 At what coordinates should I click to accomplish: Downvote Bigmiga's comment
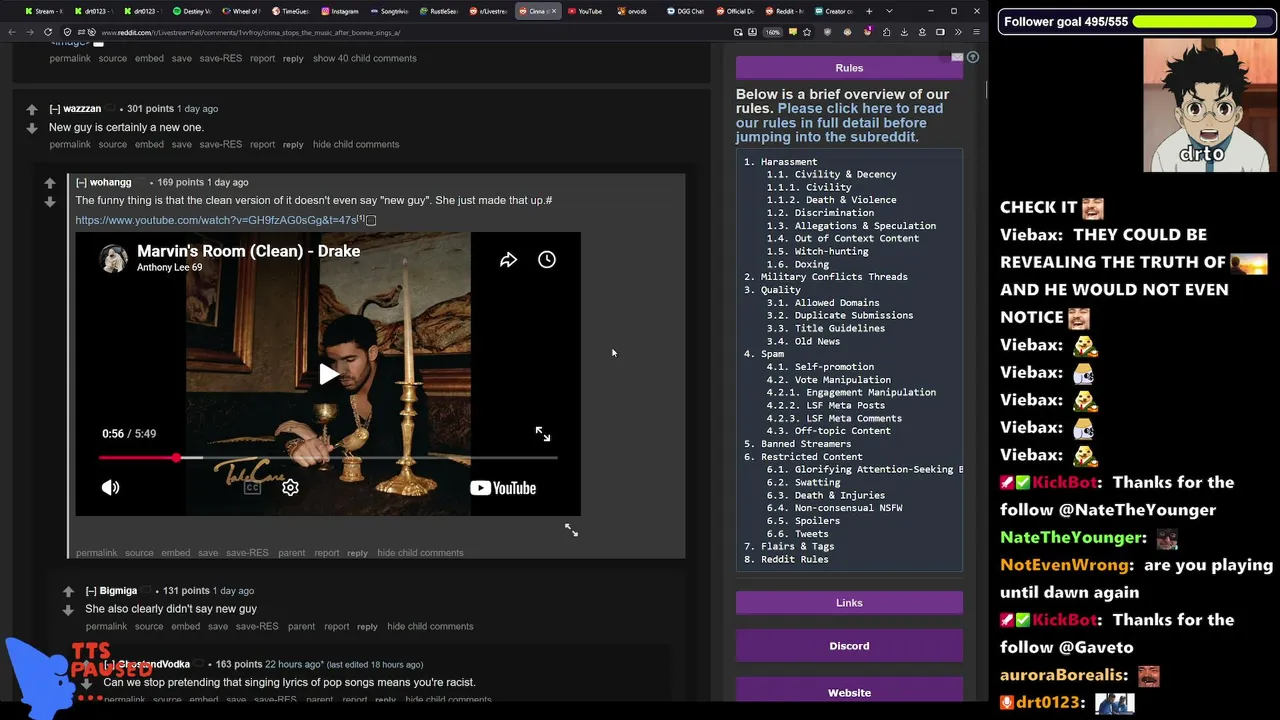(x=68, y=610)
